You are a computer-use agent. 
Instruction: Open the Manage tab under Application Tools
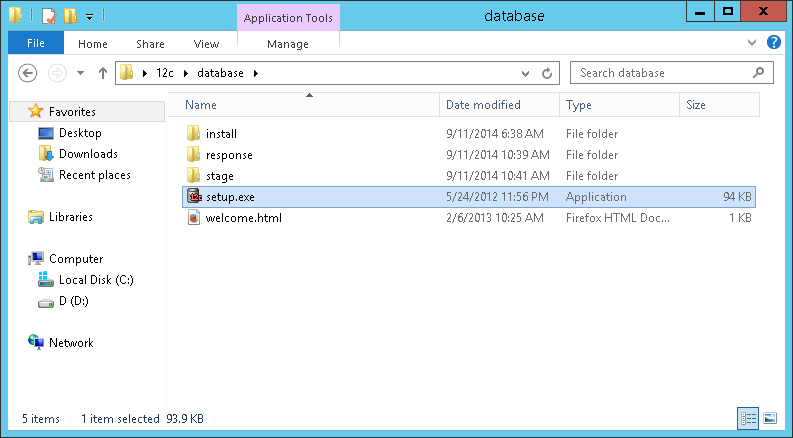tap(288, 44)
